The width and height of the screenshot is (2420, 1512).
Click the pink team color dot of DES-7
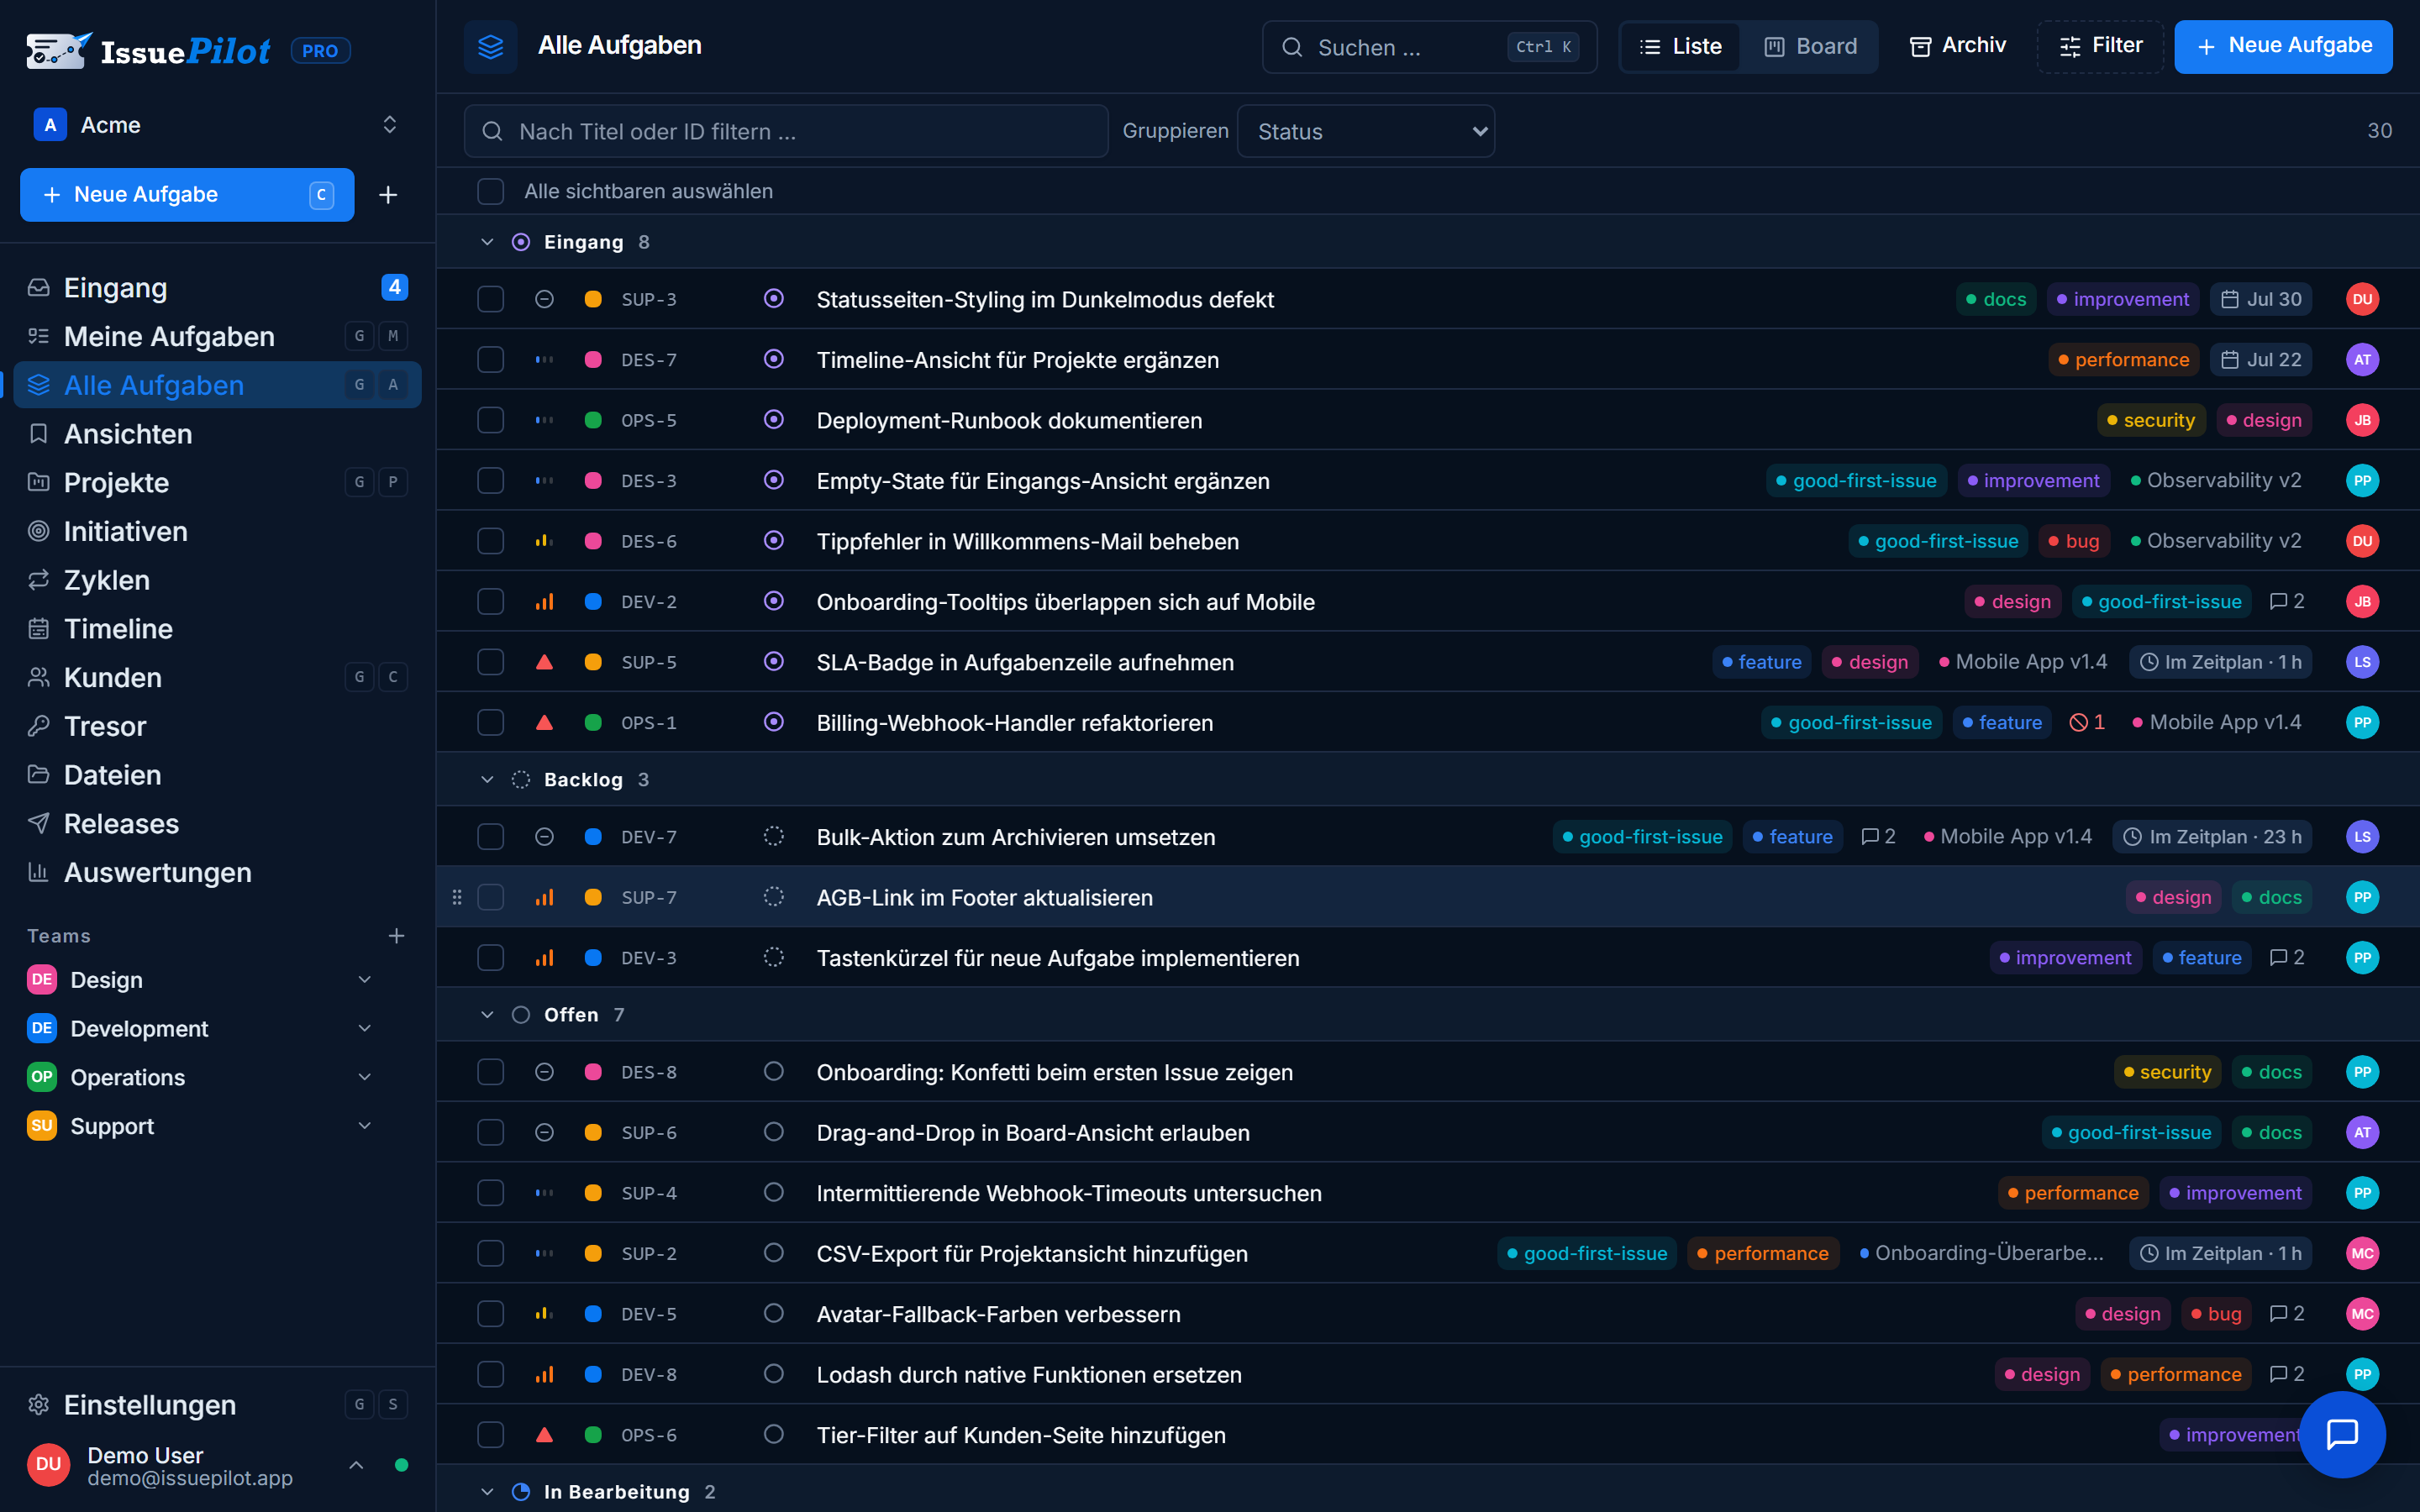pos(593,359)
